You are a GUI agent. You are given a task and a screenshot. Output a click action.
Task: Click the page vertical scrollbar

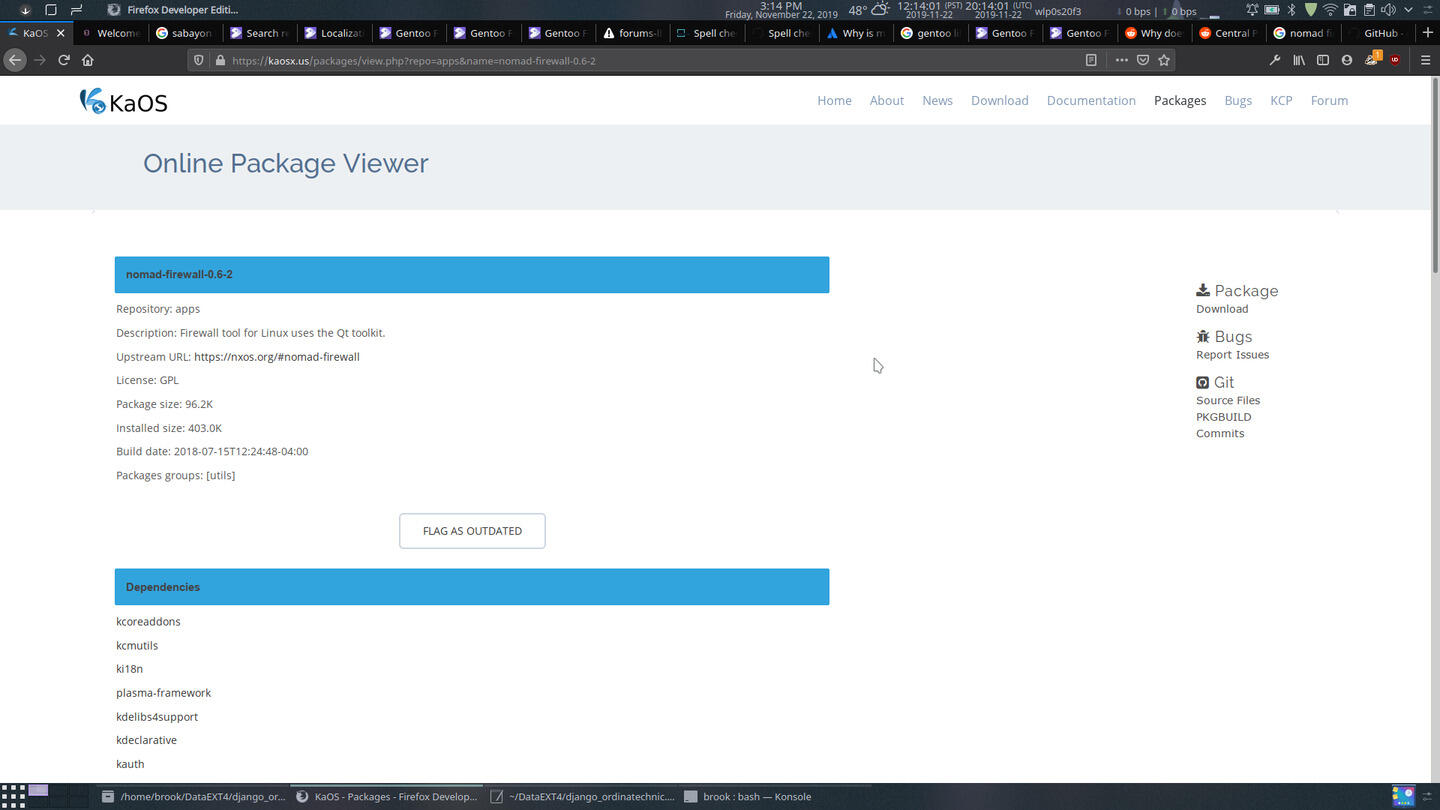click(1435, 175)
